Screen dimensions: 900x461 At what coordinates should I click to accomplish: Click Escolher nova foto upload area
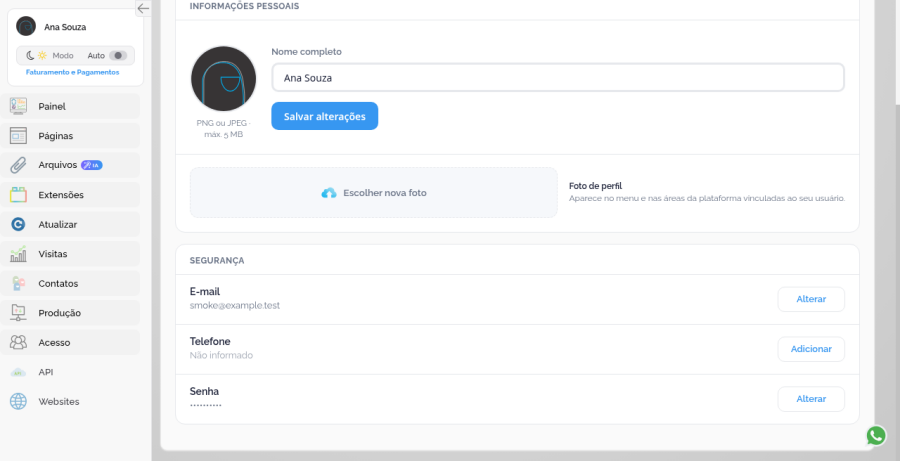(374, 192)
